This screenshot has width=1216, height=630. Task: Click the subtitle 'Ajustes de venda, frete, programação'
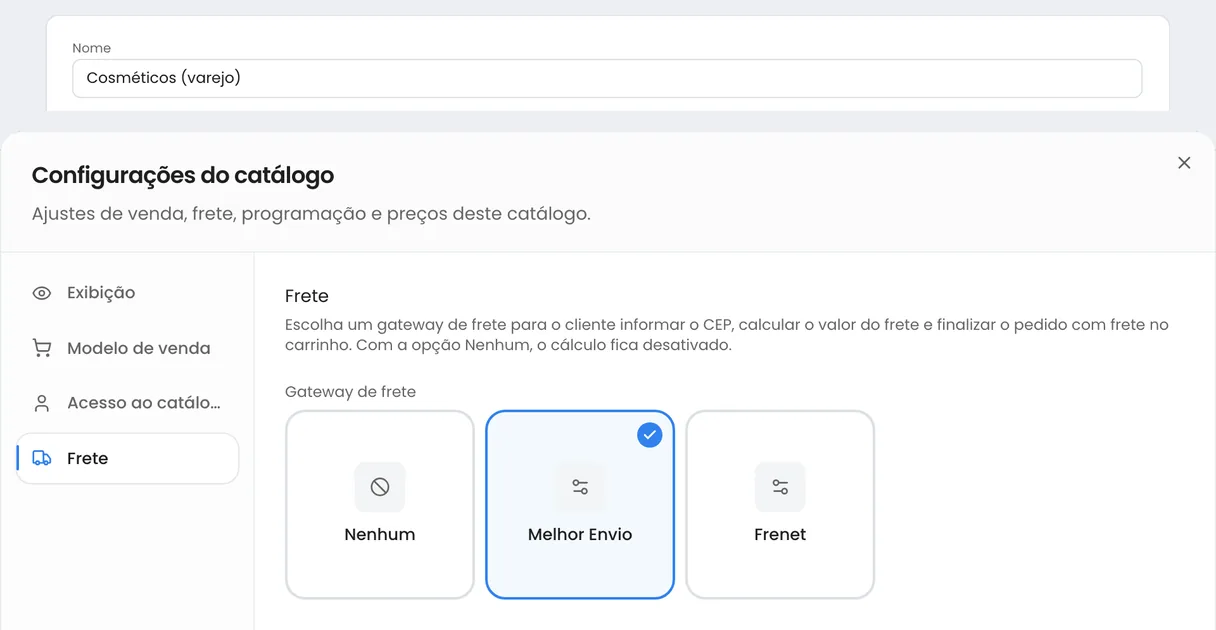point(311,214)
